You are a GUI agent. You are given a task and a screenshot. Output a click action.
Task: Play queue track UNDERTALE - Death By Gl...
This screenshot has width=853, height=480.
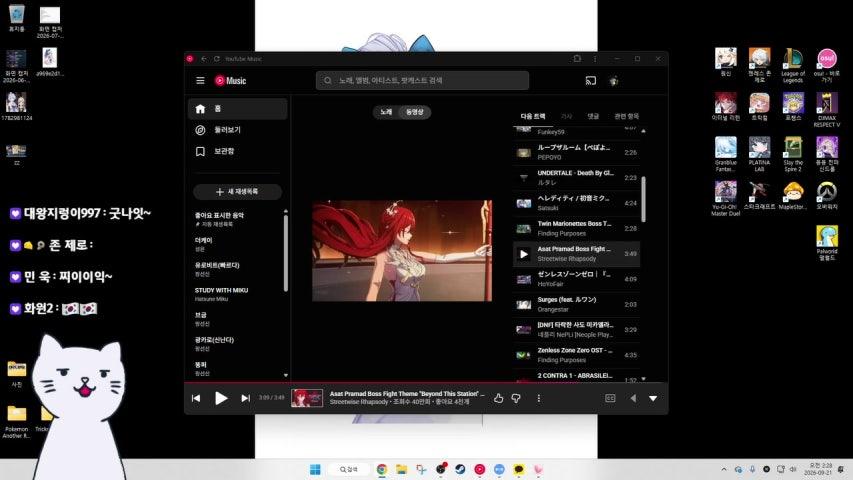[x=577, y=177]
